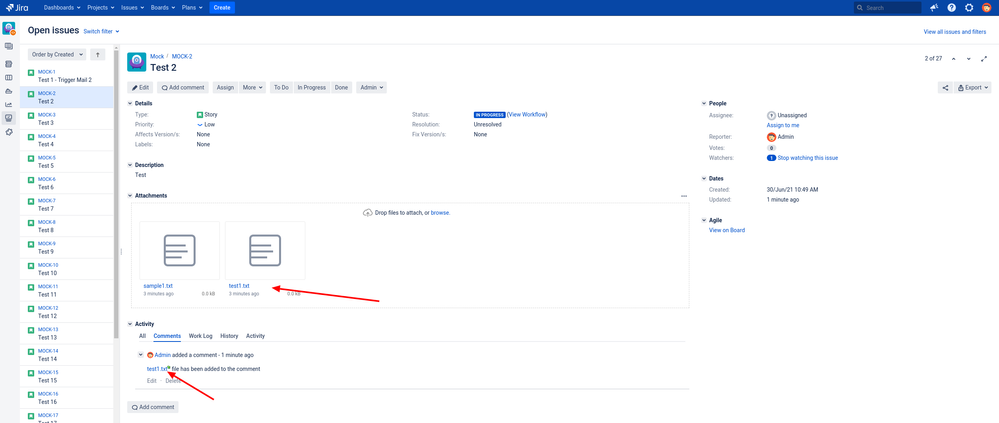The image size is (999, 423).
Task: Collapse the People section
Action: (704, 103)
